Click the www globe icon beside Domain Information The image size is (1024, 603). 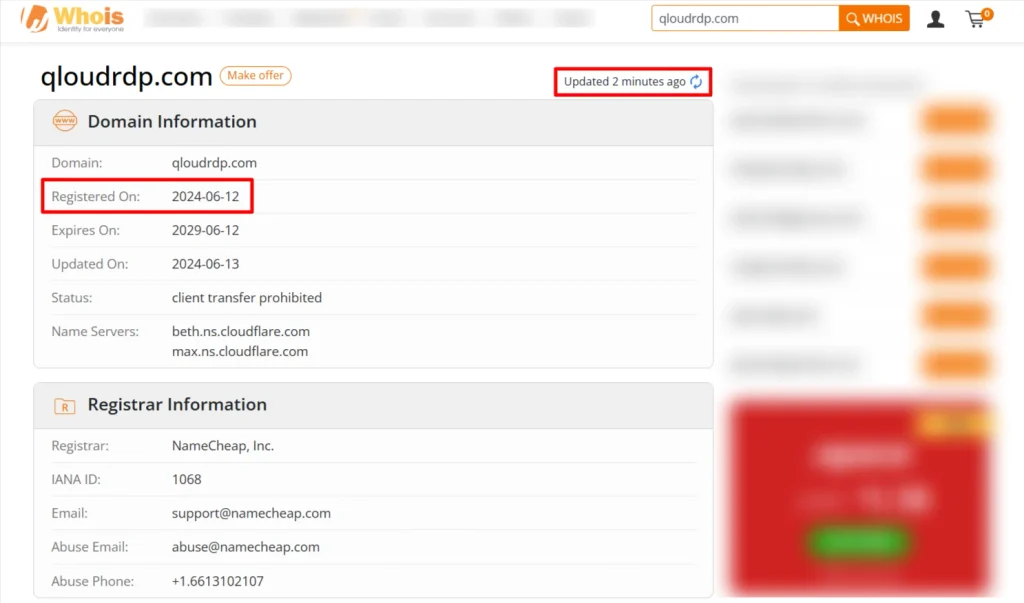65,121
